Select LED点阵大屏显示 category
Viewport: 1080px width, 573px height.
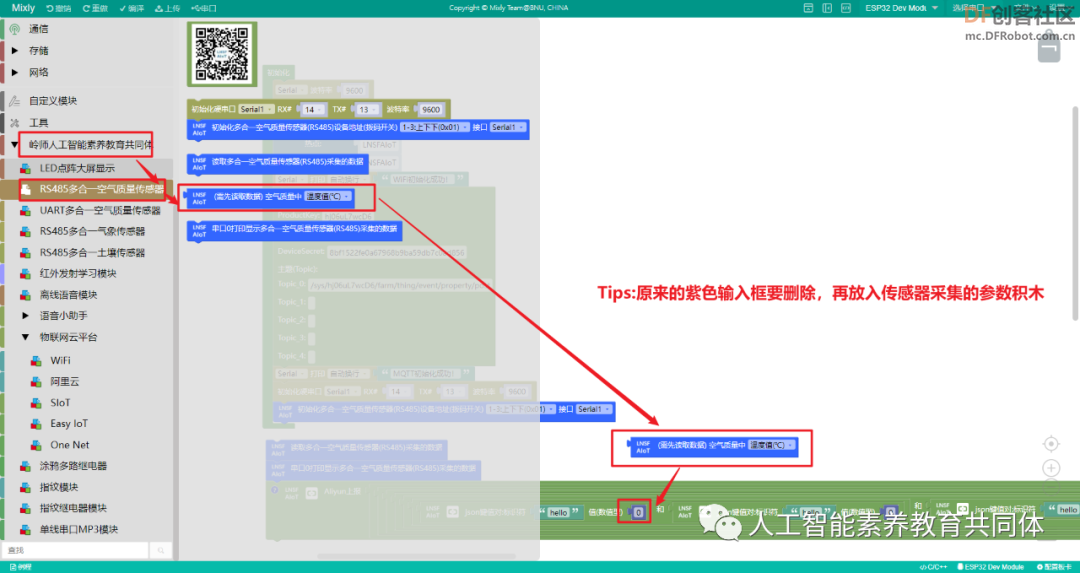point(77,168)
